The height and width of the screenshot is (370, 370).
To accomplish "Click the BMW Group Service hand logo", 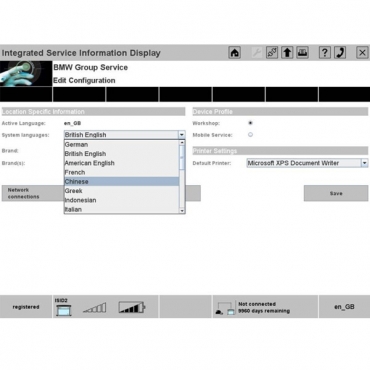I will click(x=26, y=73).
